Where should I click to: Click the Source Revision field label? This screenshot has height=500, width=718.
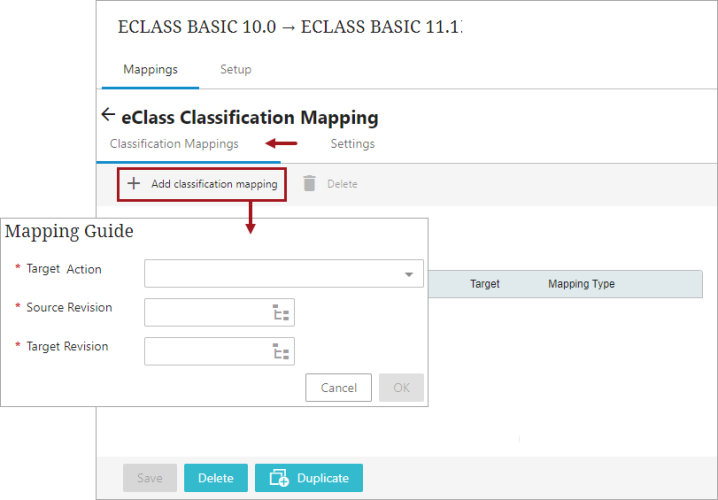(x=69, y=307)
